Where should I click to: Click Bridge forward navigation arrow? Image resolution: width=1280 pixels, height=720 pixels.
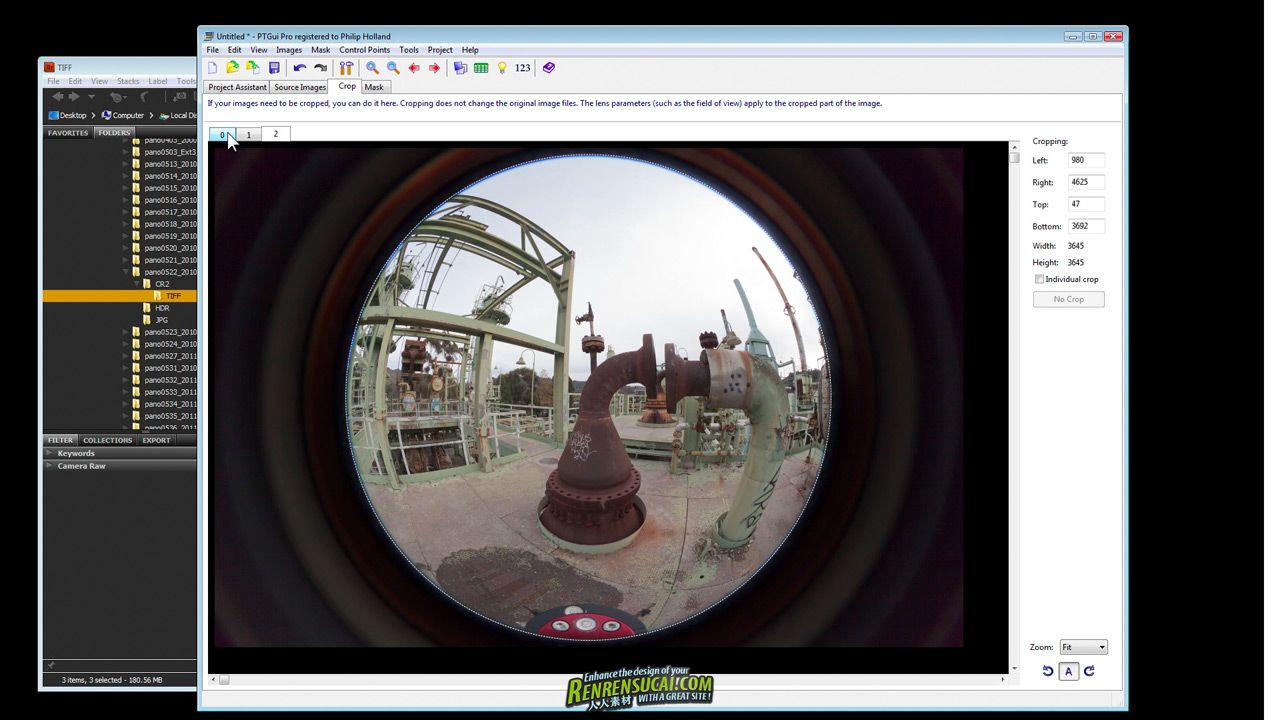click(74, 97)
